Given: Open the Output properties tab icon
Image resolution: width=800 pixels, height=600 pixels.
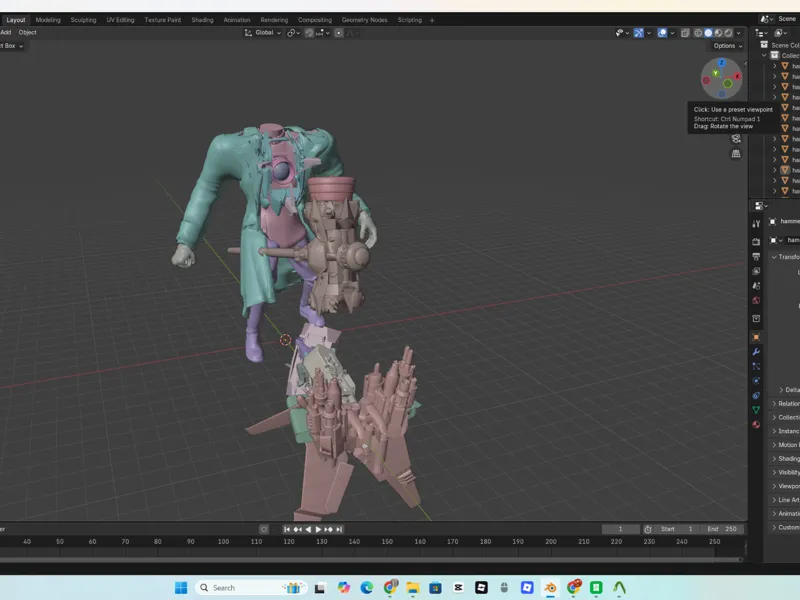Looking at the screenshot, I should coord(756,256).
